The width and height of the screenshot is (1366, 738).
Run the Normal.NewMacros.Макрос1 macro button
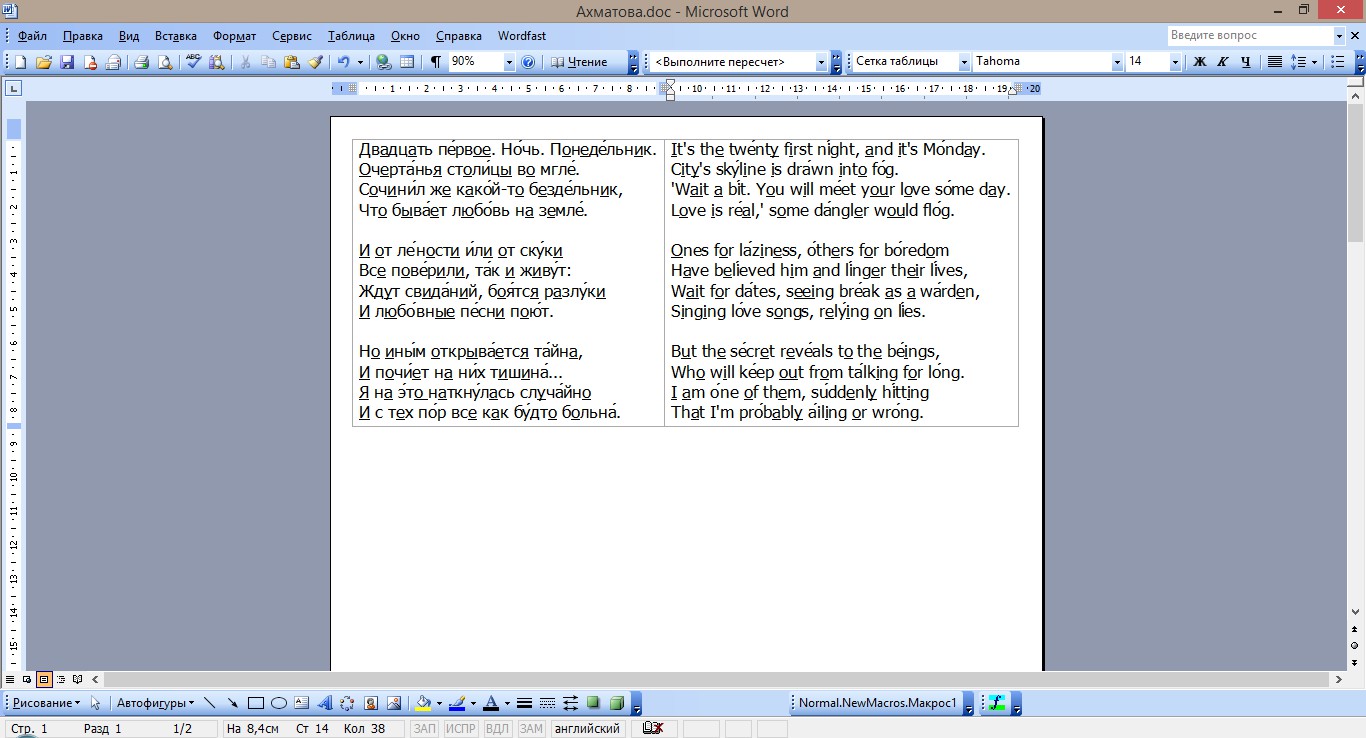tap(877, 703)
